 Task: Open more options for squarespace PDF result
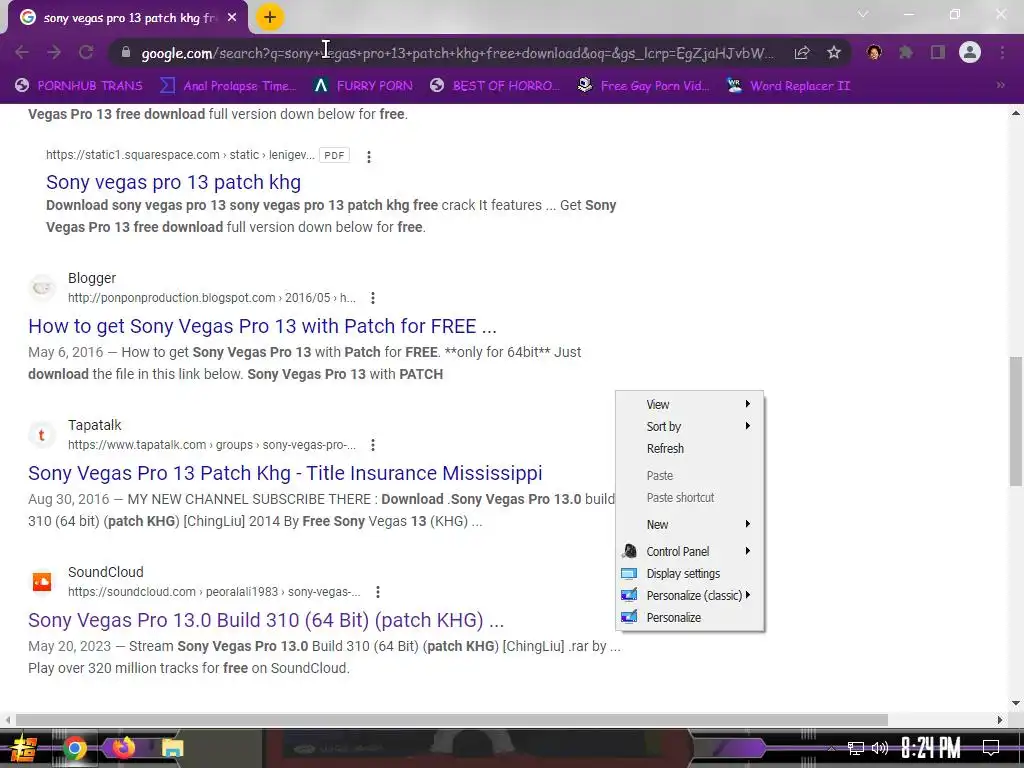pyautogui.click(x=369, y=157)
